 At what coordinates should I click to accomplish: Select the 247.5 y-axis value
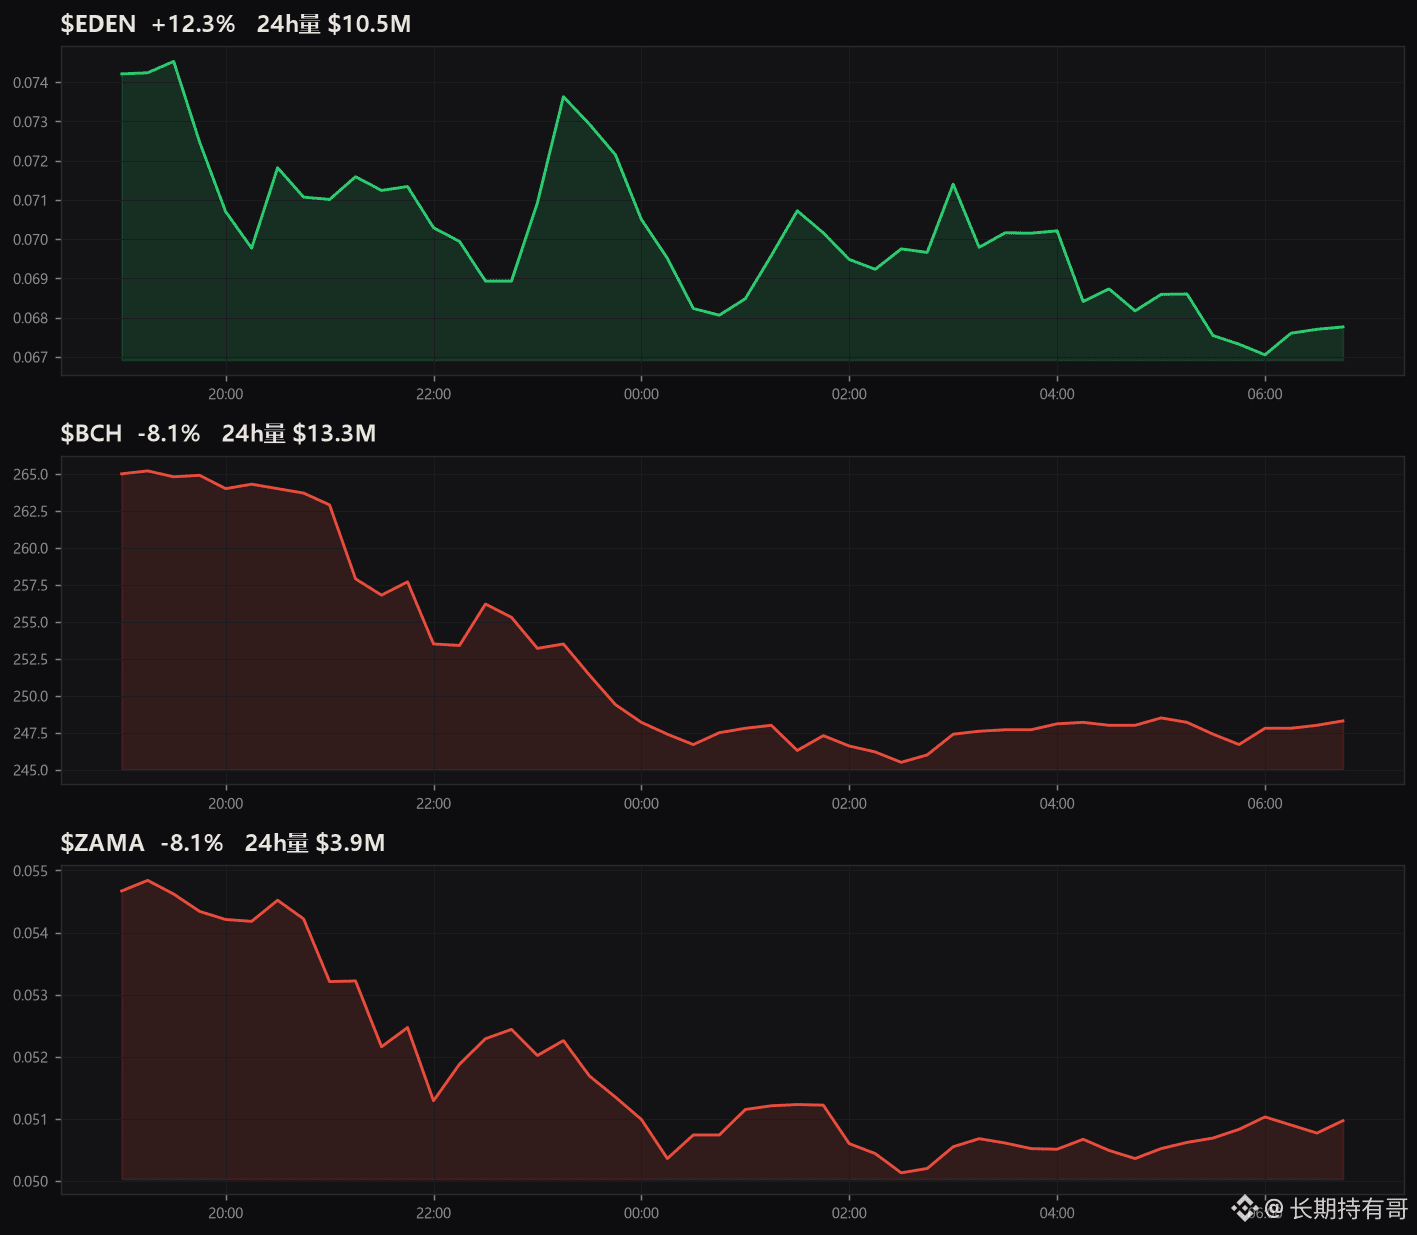[30, 734]
